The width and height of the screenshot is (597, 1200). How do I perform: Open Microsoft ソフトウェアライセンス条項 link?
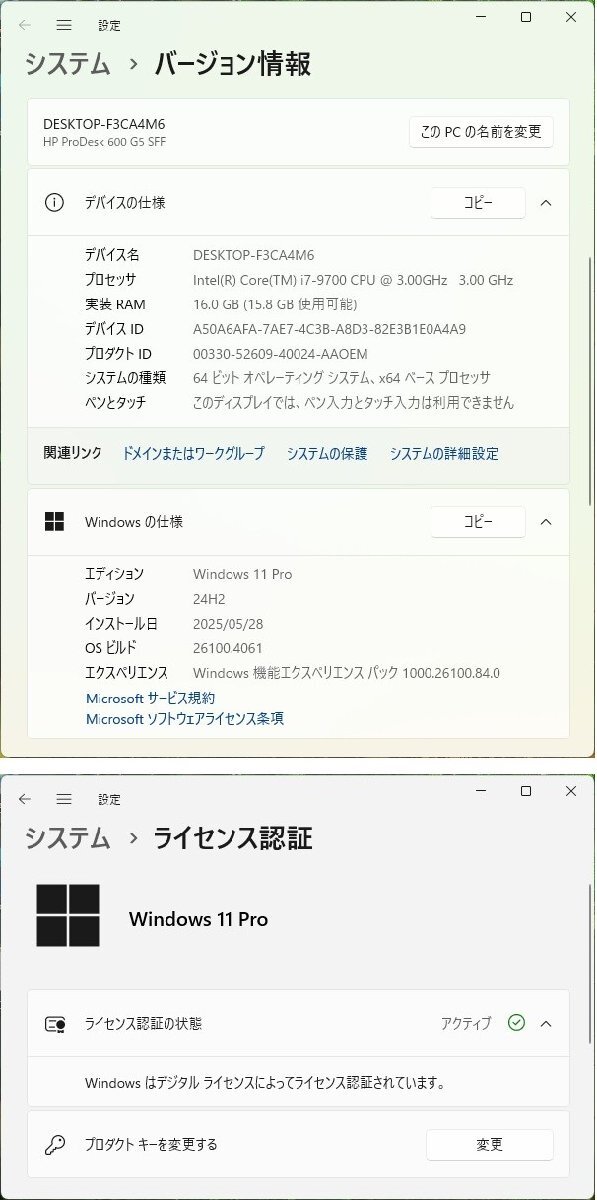pyautogui.click(x=185, y=718)
